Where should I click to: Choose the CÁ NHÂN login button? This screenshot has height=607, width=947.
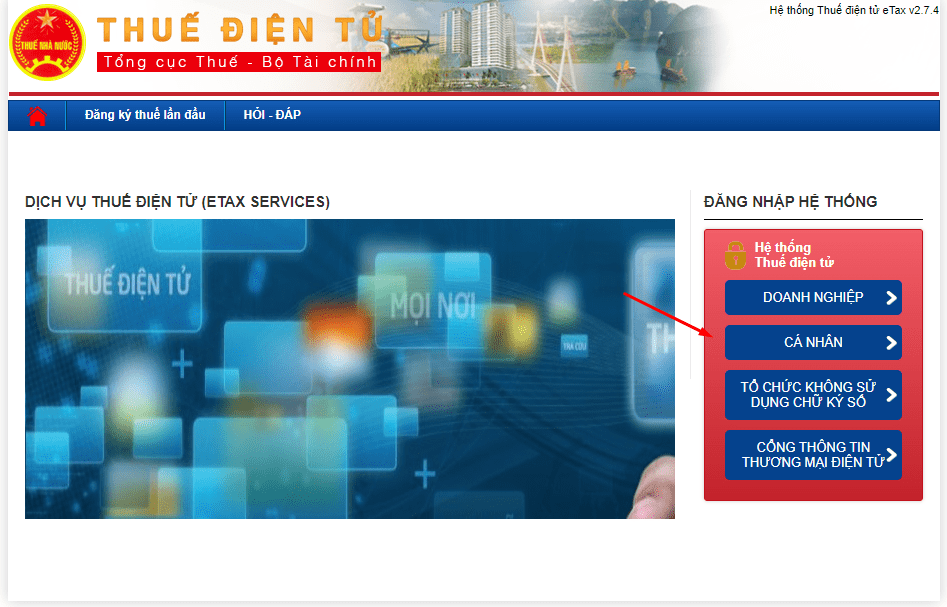coord(812,343)
